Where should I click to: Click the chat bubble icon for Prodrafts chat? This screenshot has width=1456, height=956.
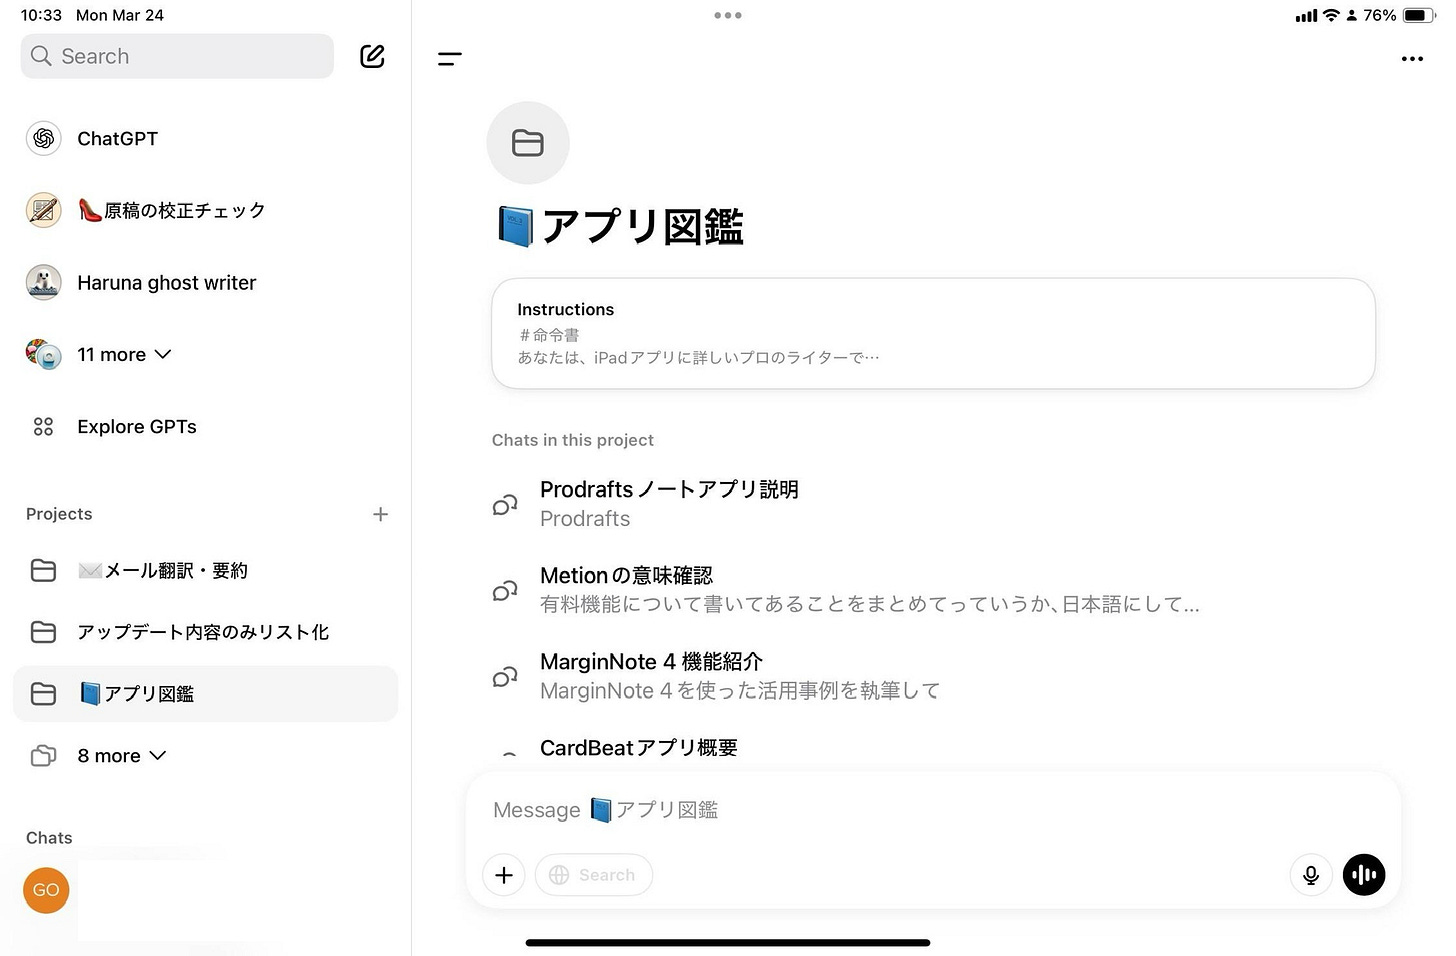click(x=505, y=505)
